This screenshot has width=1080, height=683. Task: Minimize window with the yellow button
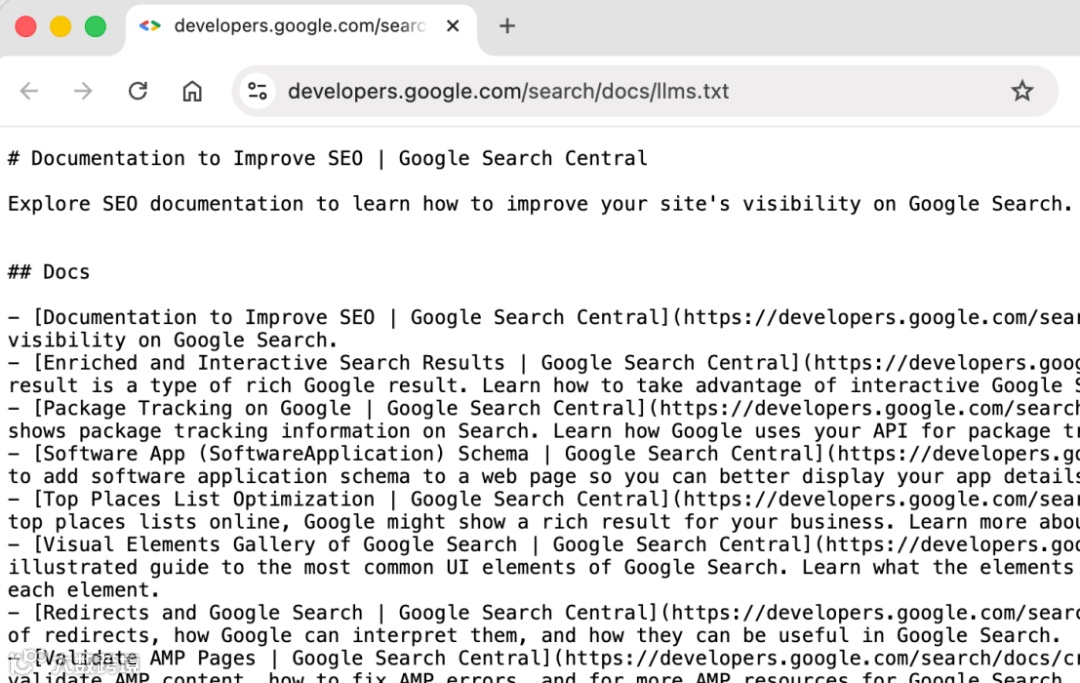coord(60,26)
